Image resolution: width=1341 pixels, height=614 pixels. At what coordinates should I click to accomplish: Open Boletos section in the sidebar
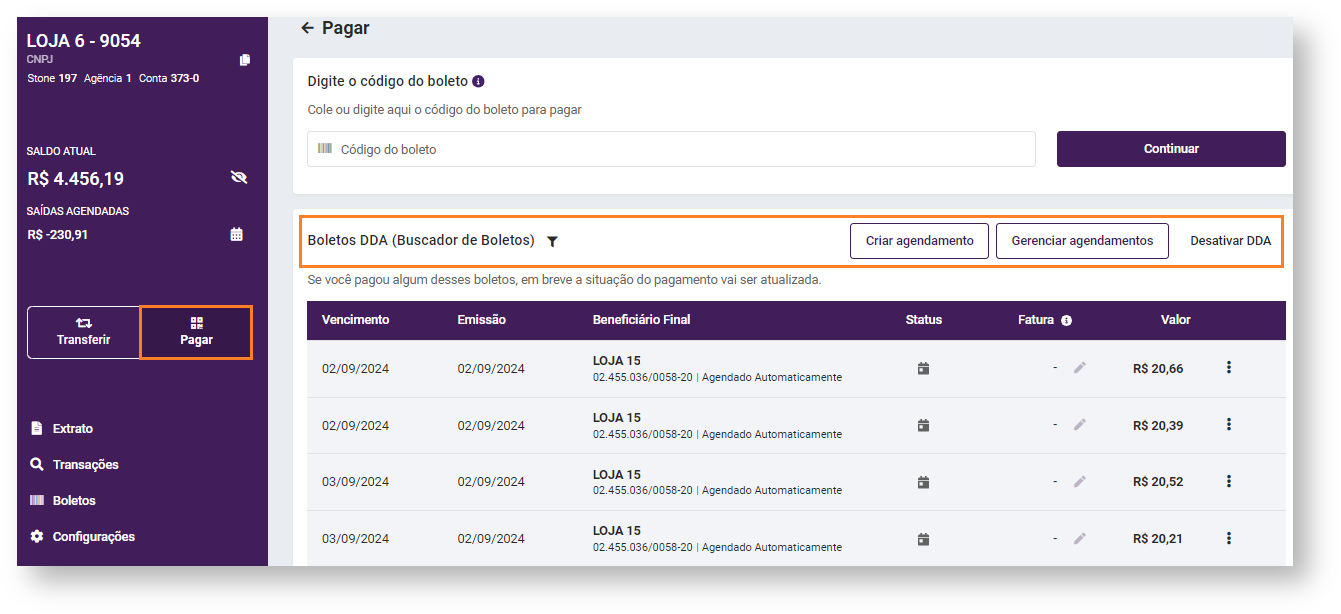pyautogui.click(x=73, y=500)
